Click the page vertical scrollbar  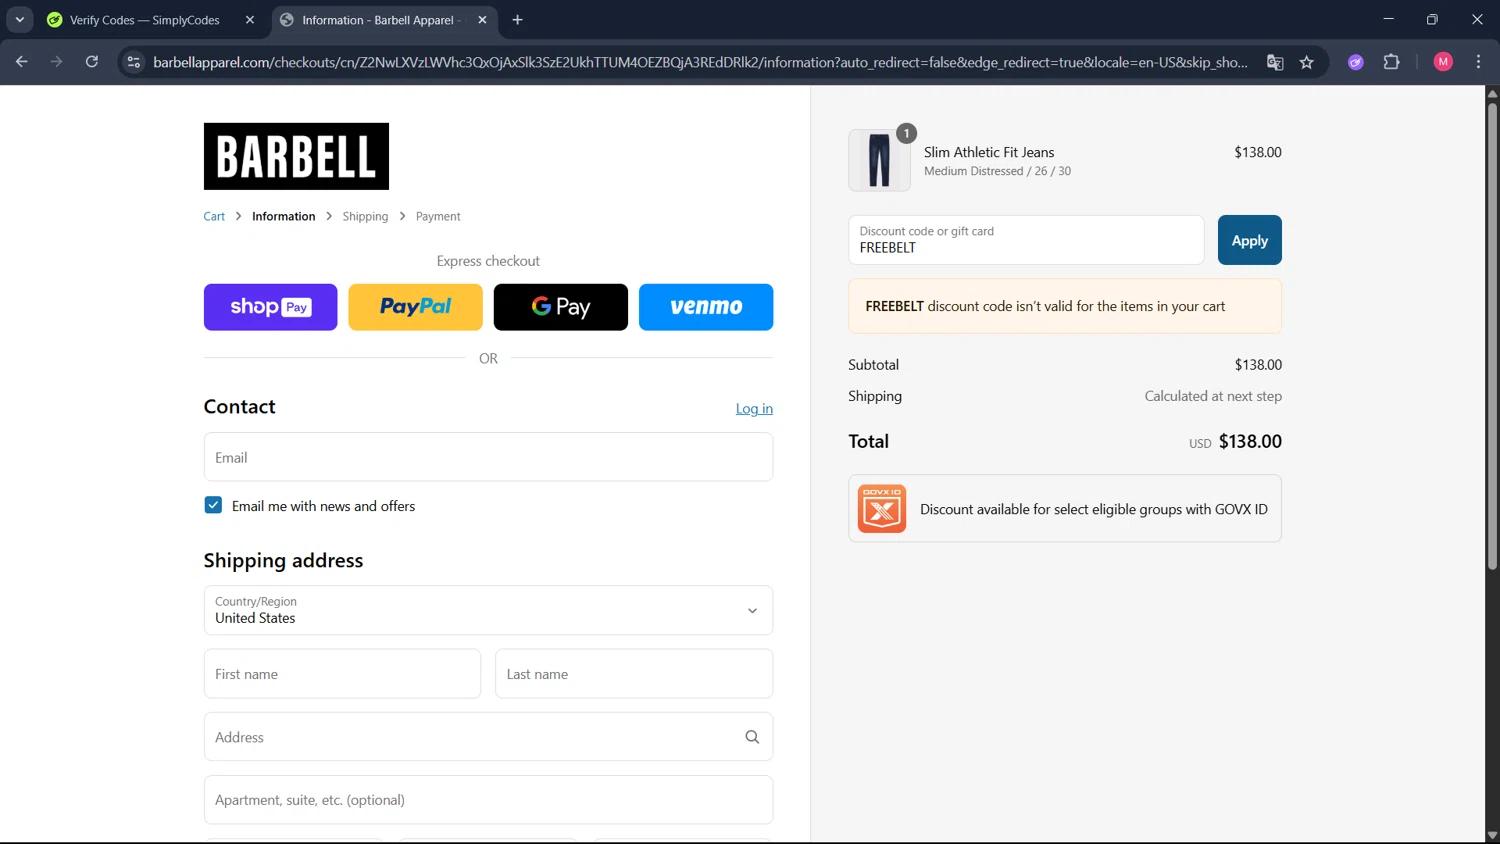pyautogui.click(x=1492, y=335)
